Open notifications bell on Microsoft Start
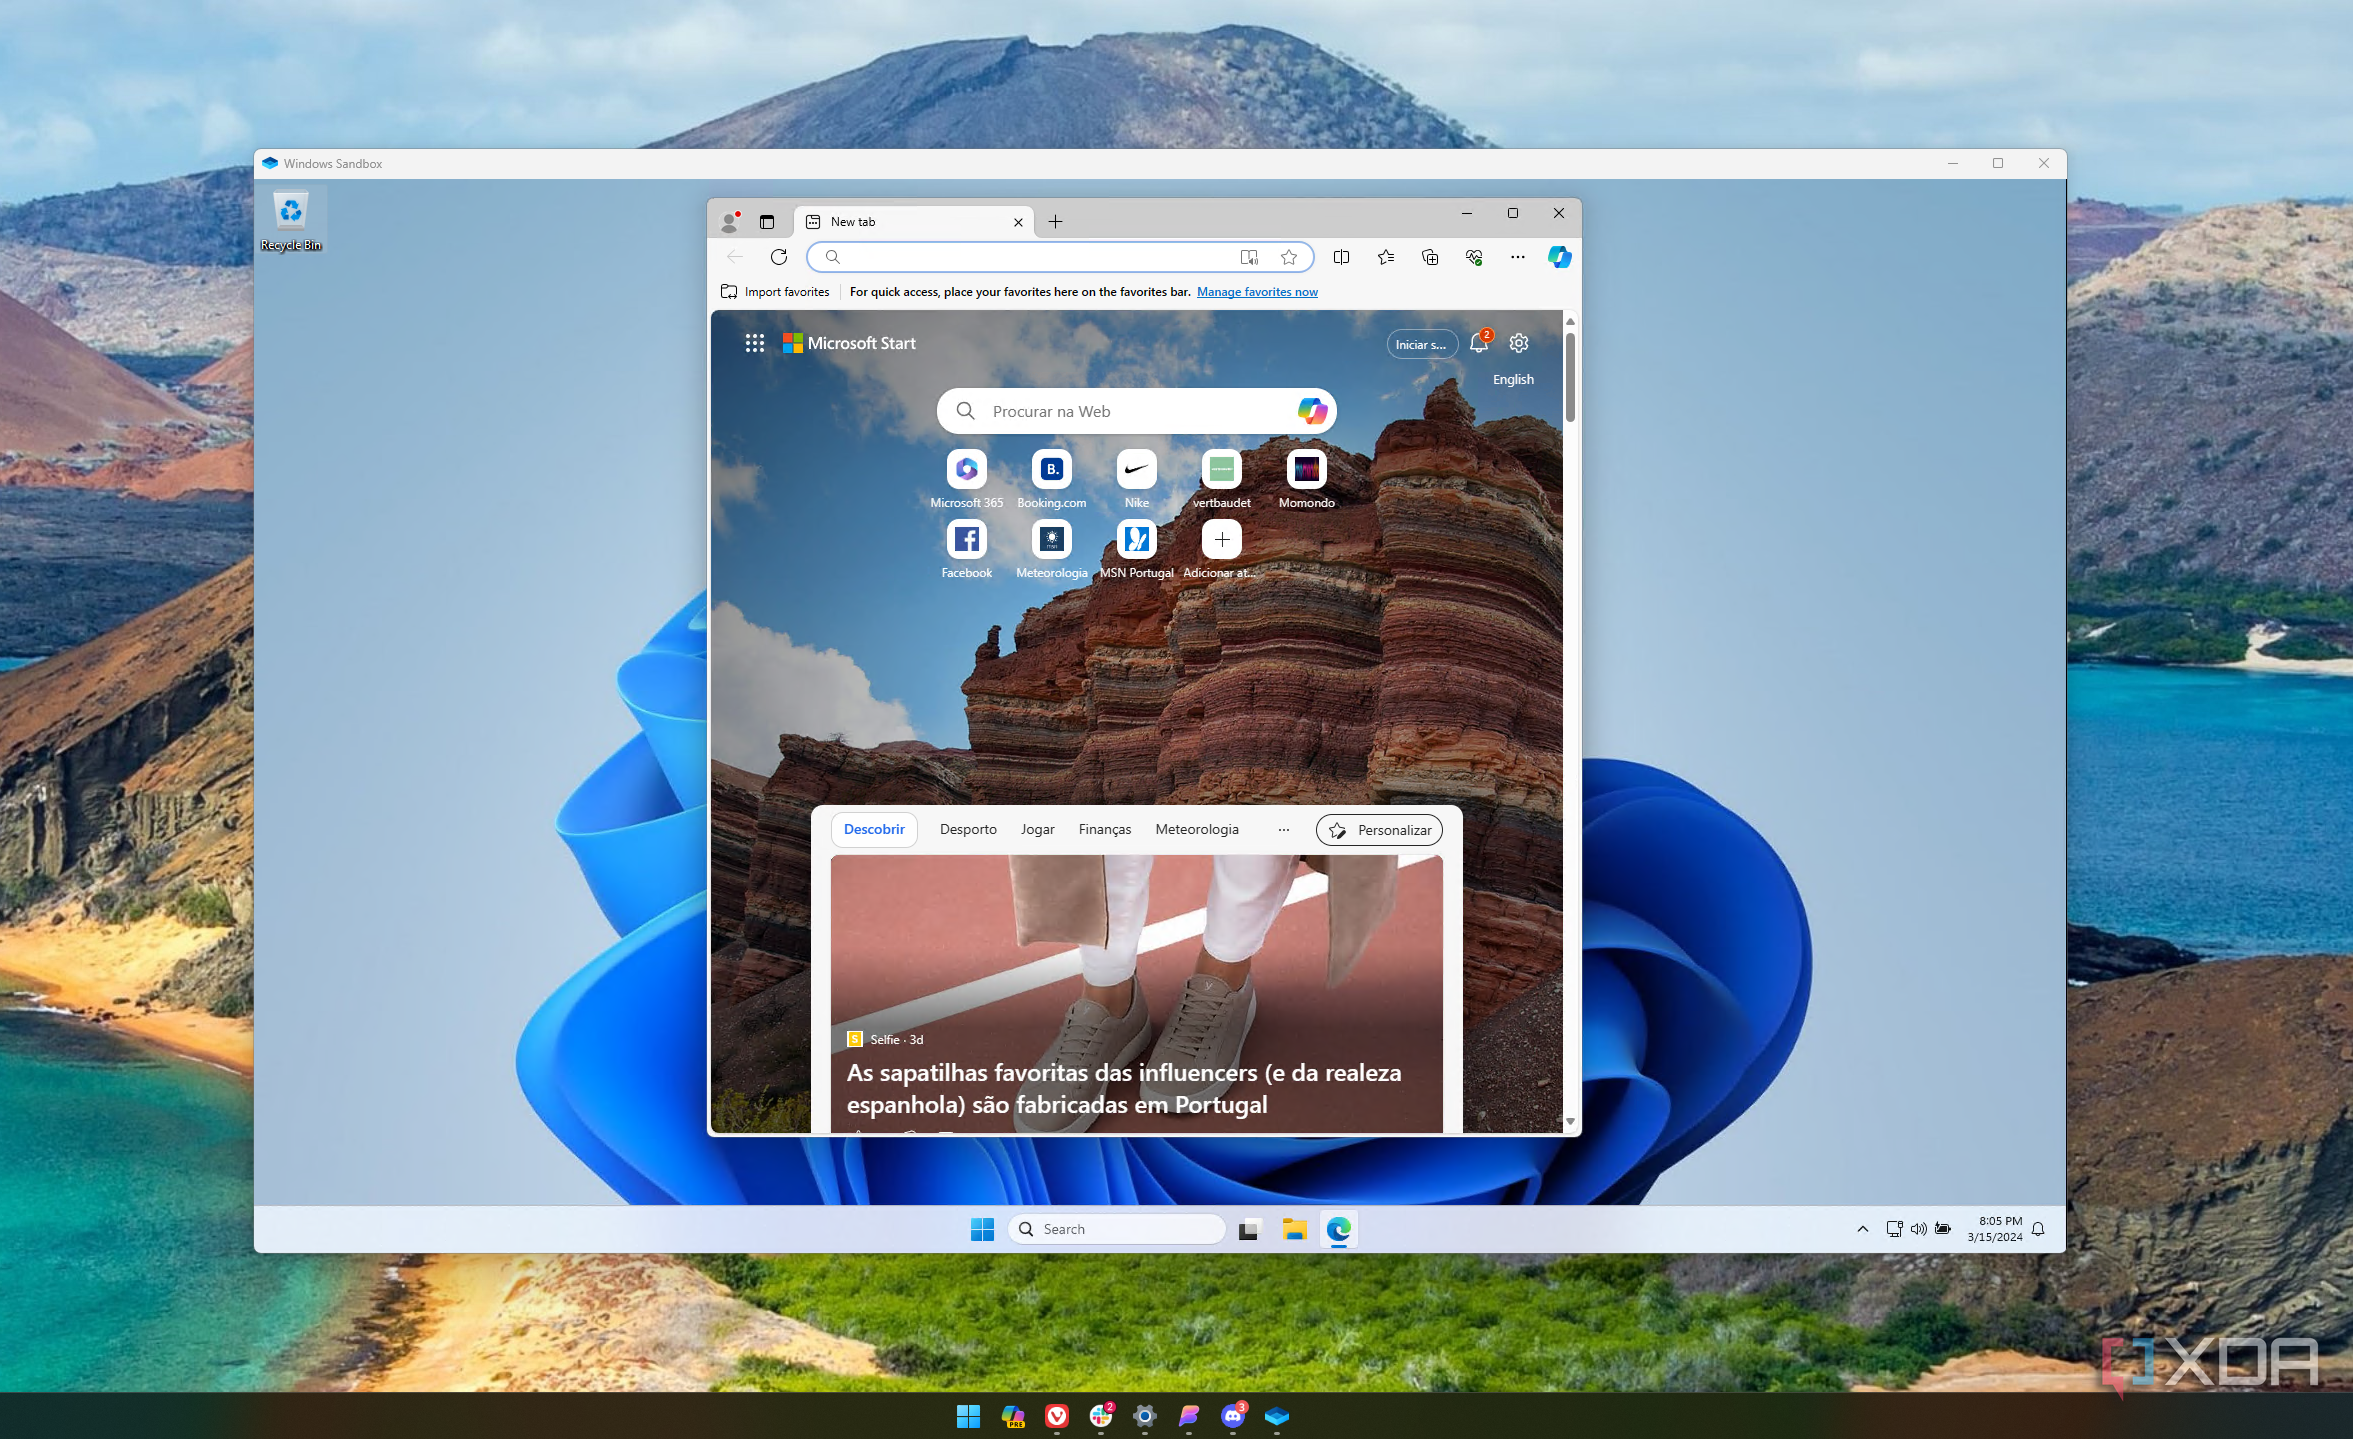Viewport: 2353px width, 1439px height. (1479, 343)
